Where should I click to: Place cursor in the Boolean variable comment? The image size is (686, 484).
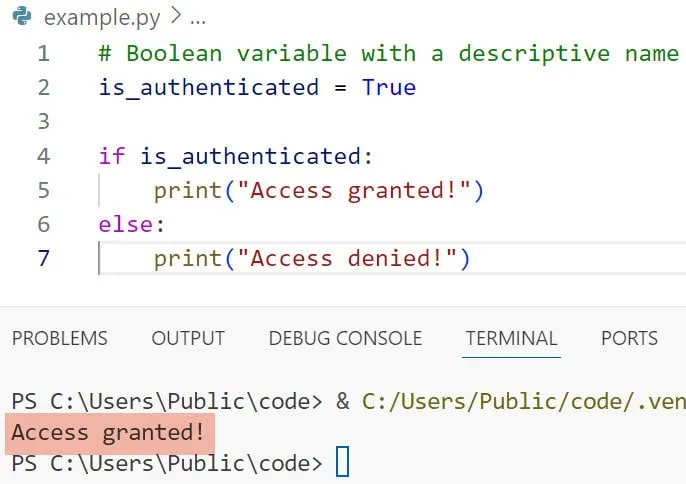[388, 53]
